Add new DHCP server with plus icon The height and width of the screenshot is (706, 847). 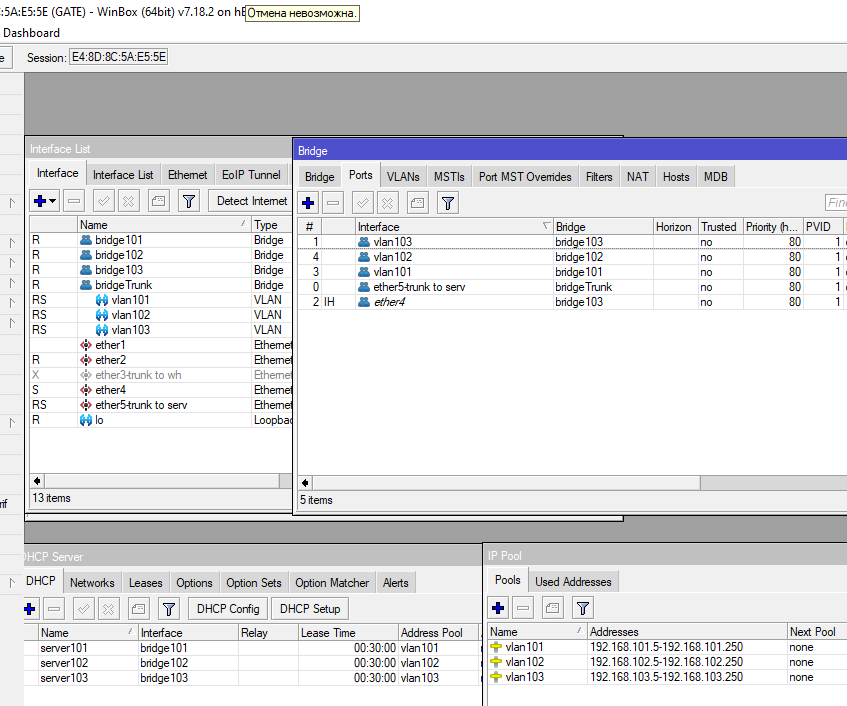tap(30, 609)
